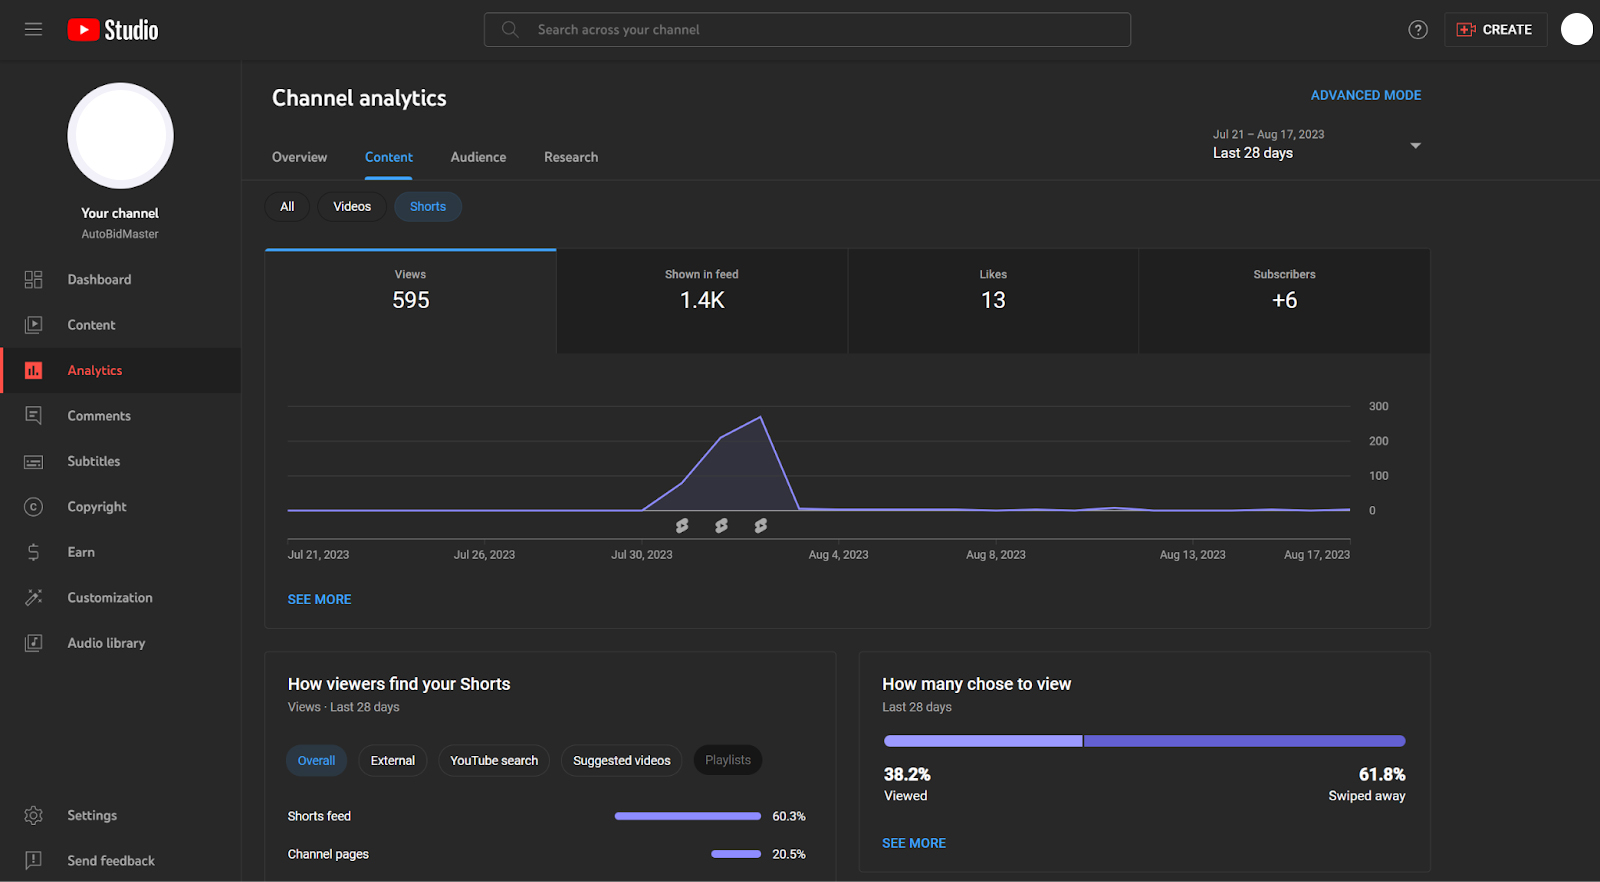This screenshot has height=882, width=1600.
Task: Open Customization magic wand icon
Action: point(33,598)
